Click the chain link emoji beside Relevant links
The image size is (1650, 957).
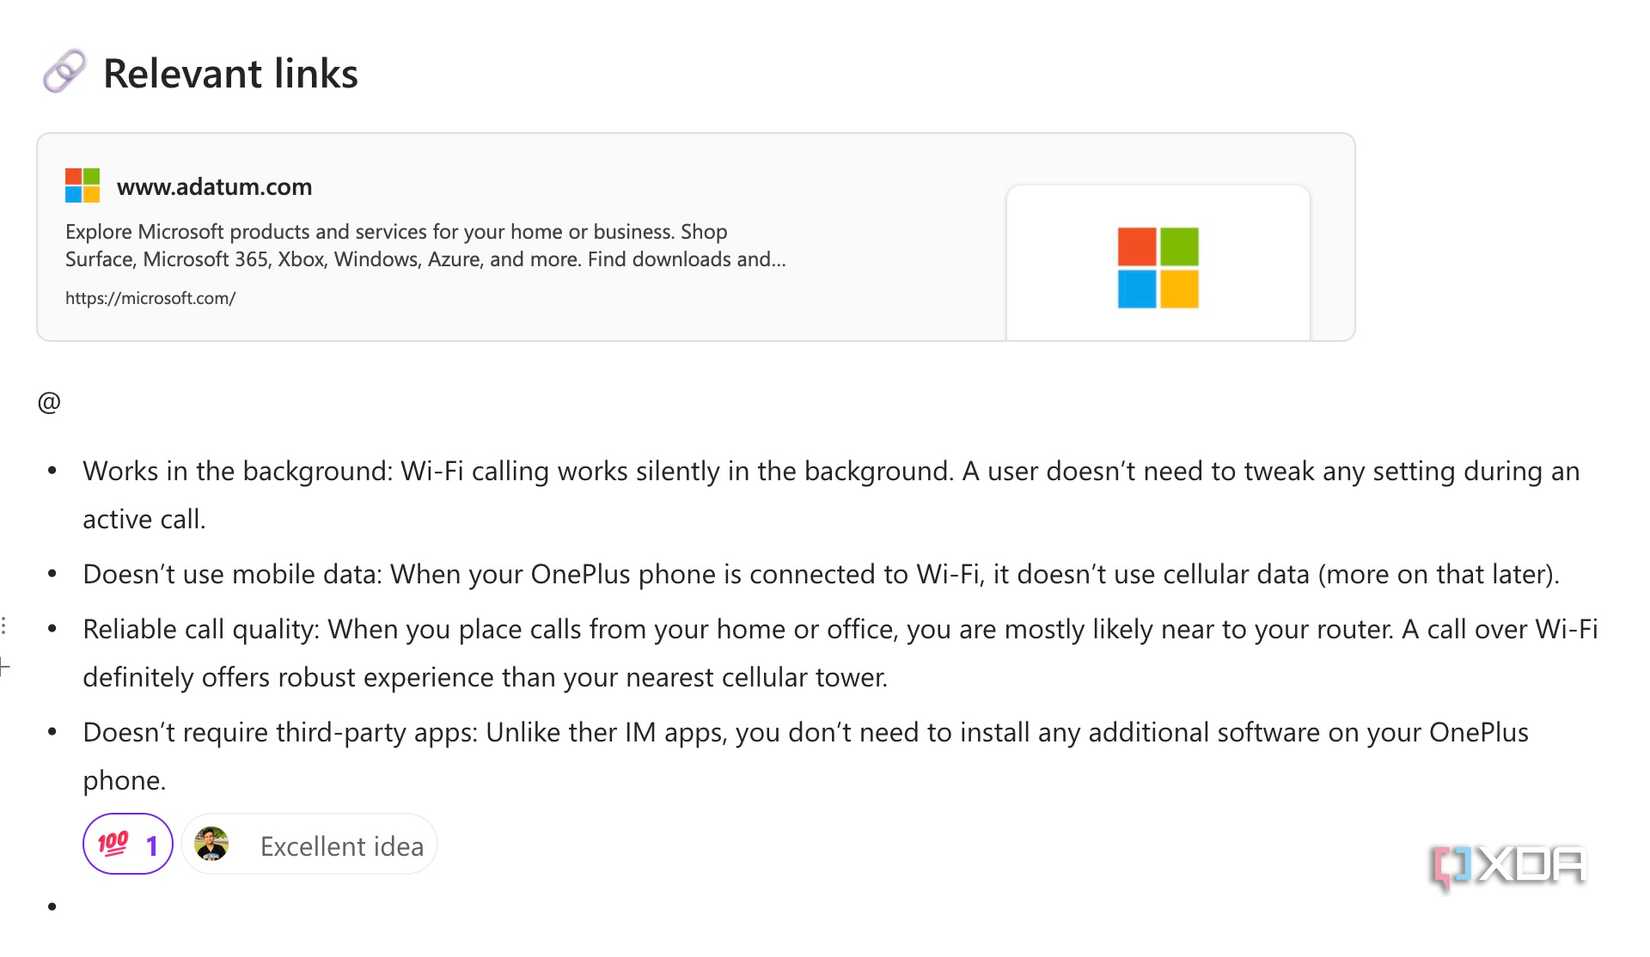[x=64, y=72]
